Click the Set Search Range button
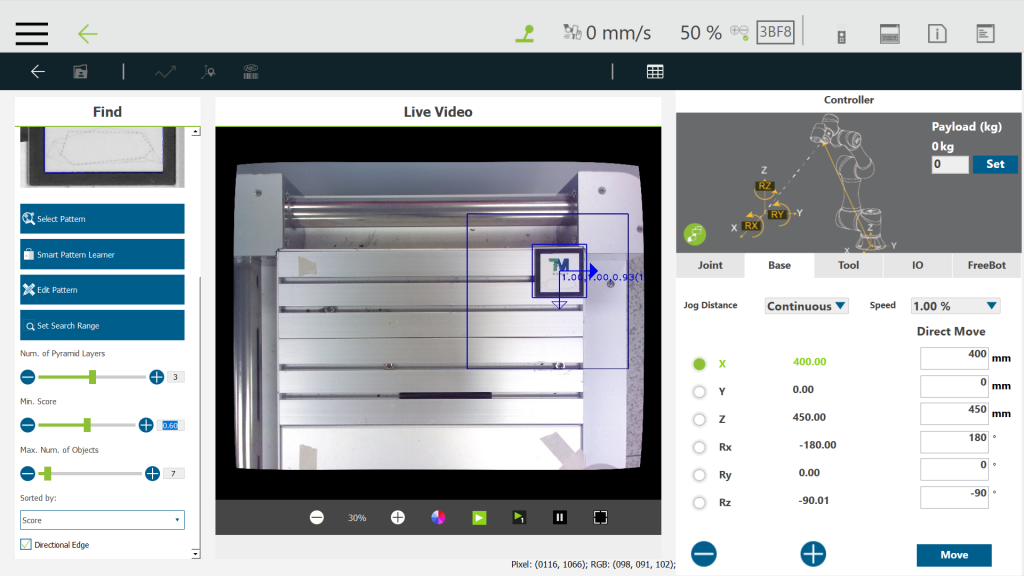 pyautogui.click(x=102, y=325)
